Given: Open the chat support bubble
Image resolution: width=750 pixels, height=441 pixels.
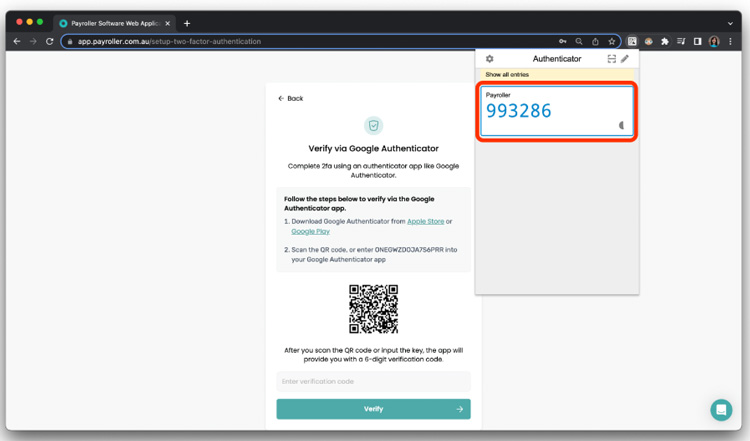Looking at the screenshot, I should 721,410.
